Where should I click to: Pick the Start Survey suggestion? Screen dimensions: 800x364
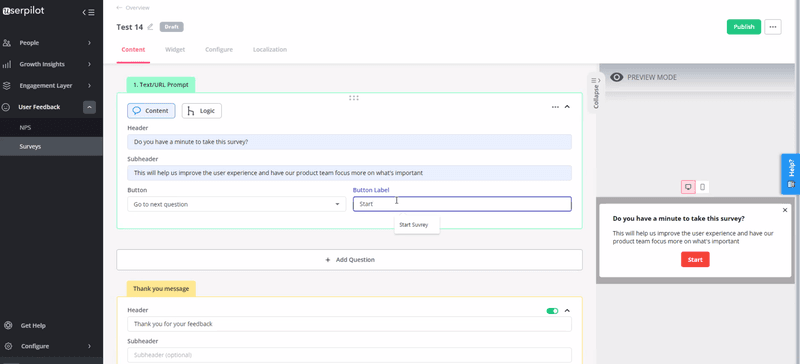417,225
